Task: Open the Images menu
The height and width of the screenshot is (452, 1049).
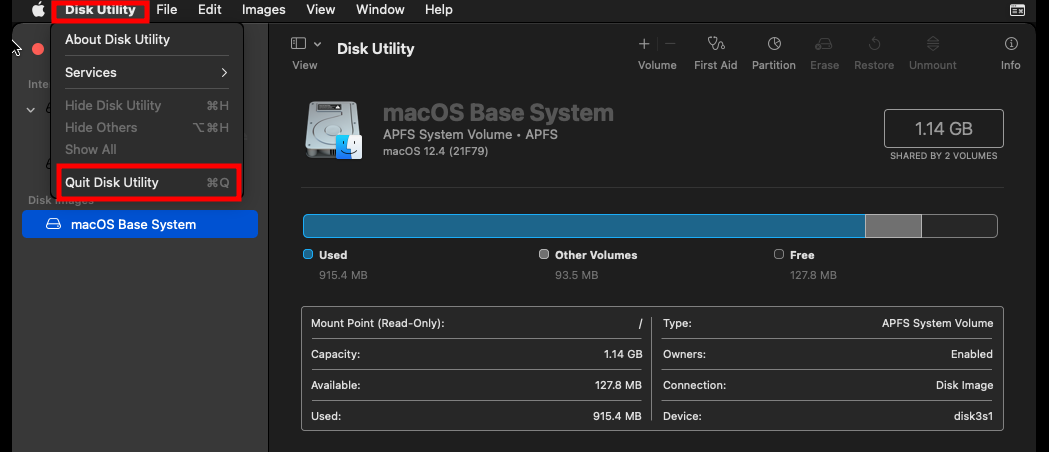Action: (264, 9)
